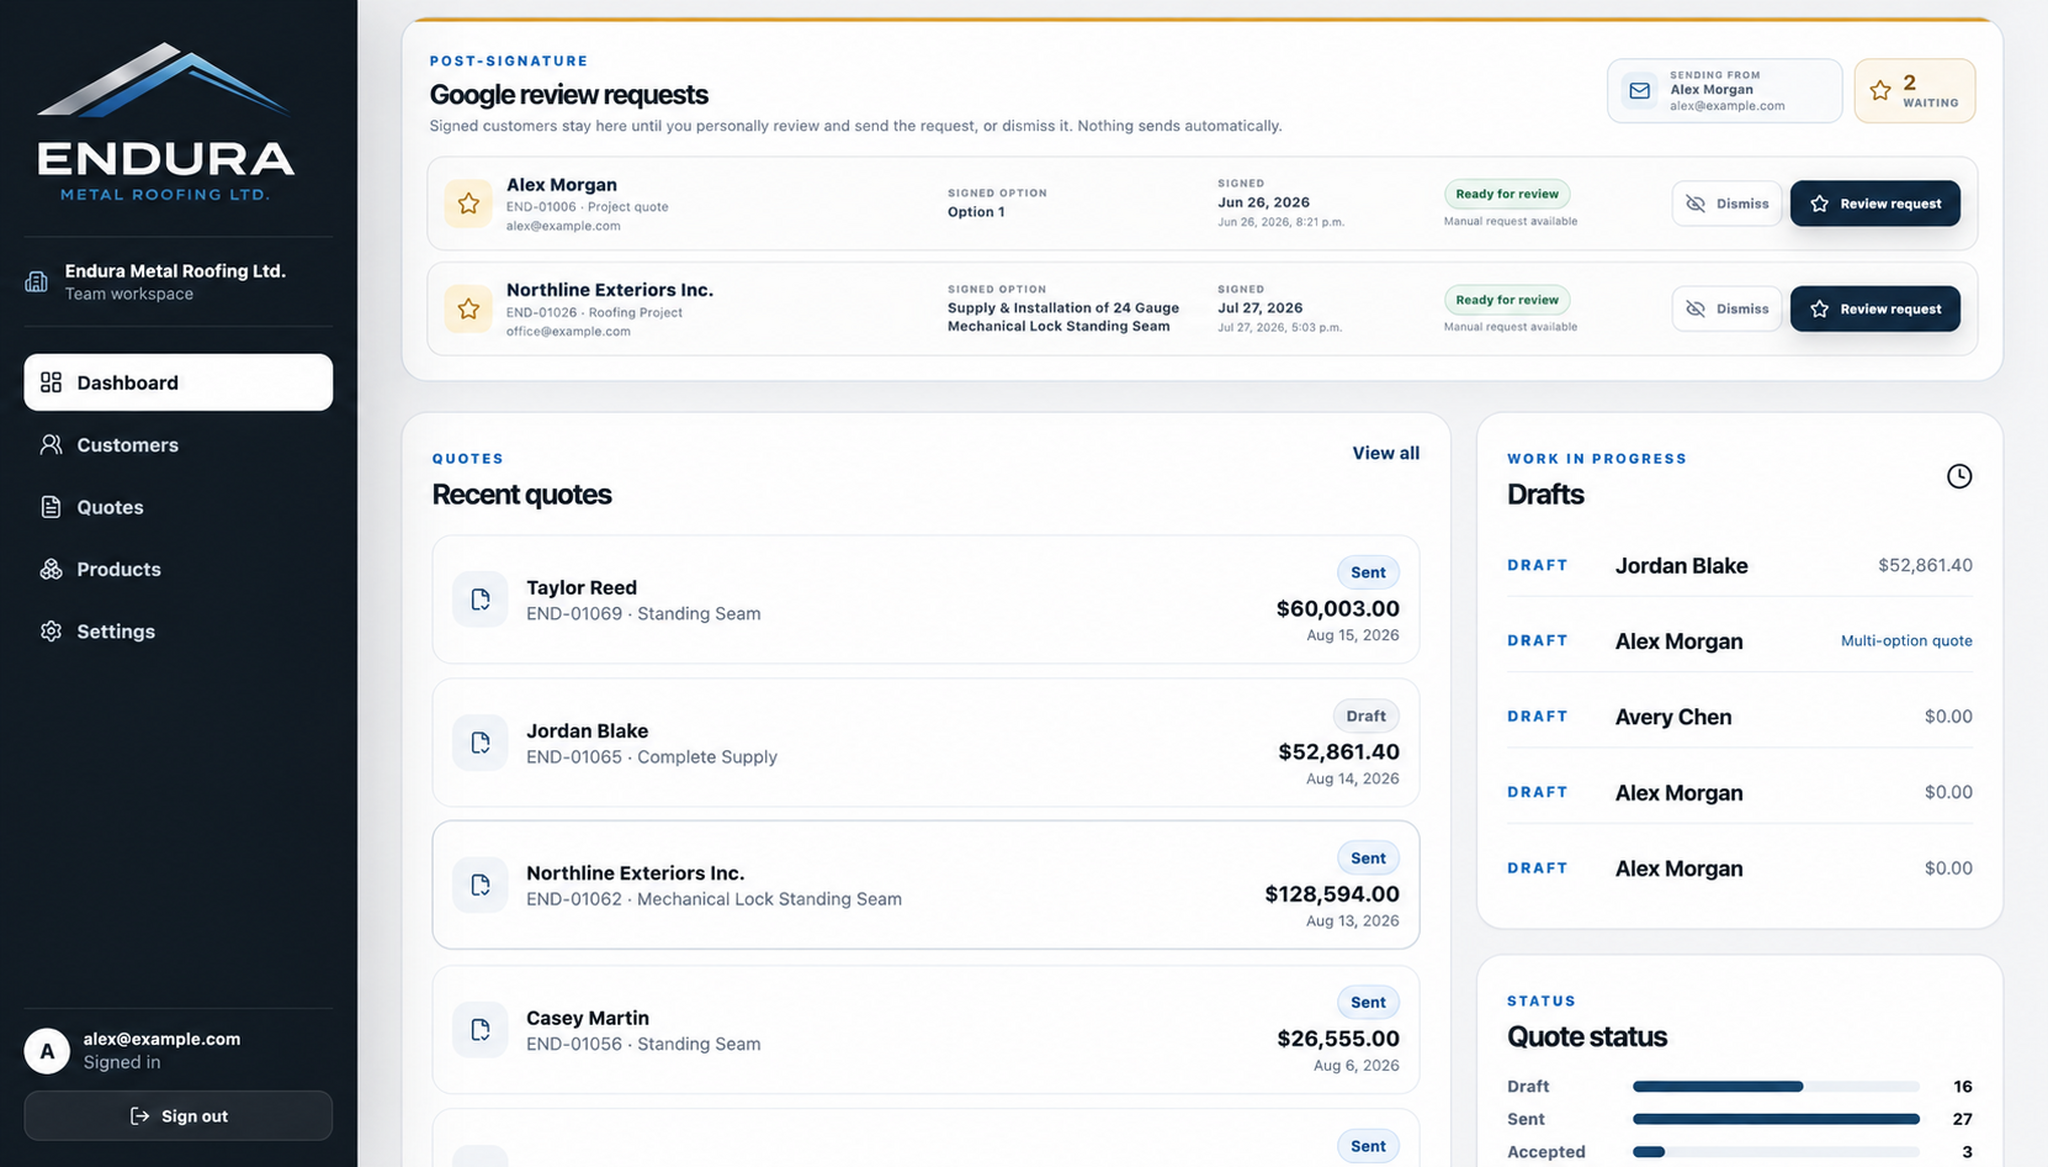Screen dimensions: 2048x1167
Task: Click the $60,003.00 quote amount
Action: (1338, 609)
